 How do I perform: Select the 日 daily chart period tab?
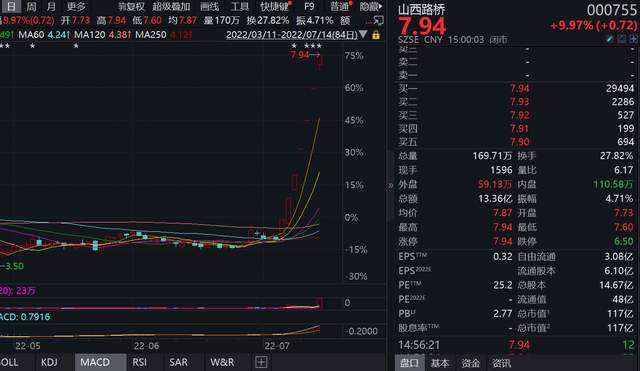tap(11, 6)
